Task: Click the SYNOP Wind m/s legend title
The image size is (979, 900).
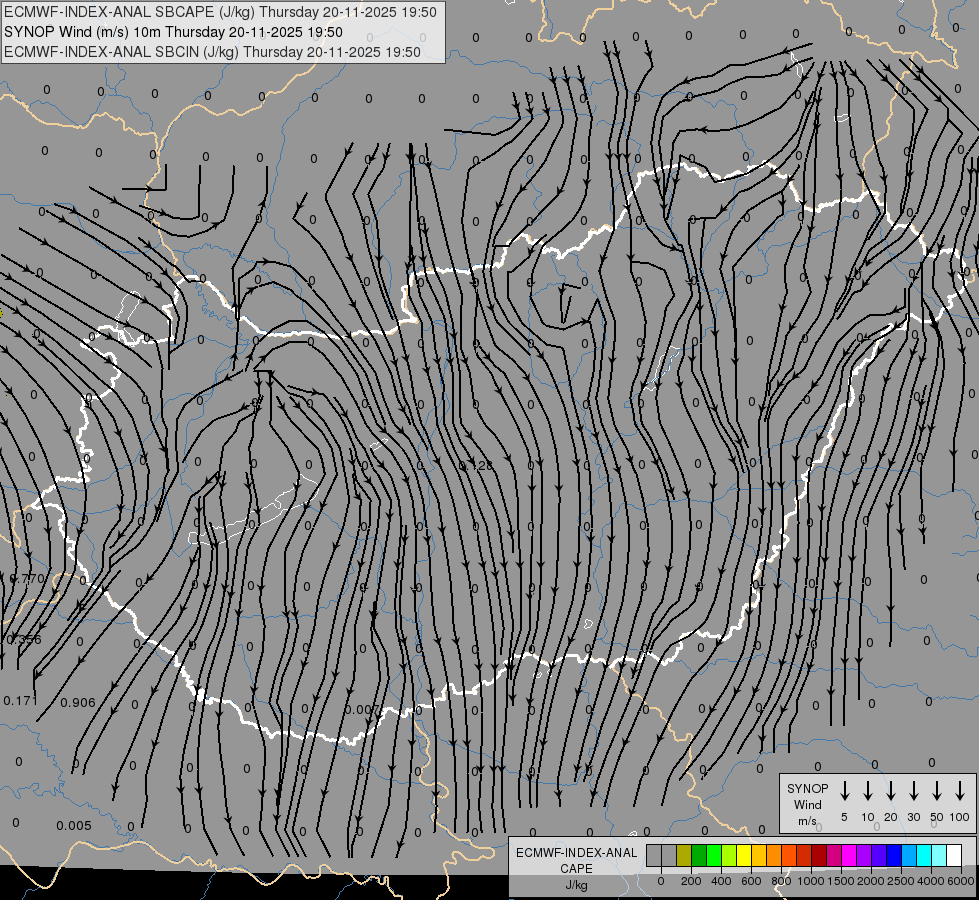Action: click(807, 804)
